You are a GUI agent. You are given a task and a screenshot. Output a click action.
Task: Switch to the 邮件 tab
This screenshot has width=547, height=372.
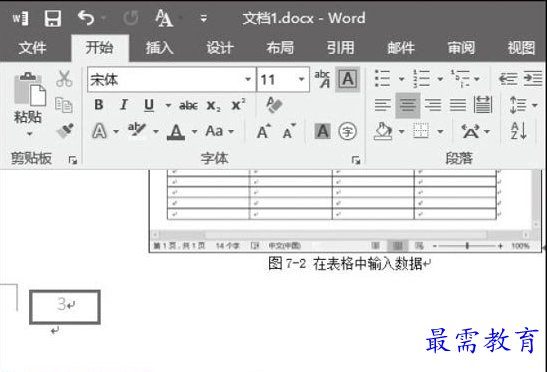[401, 48]
